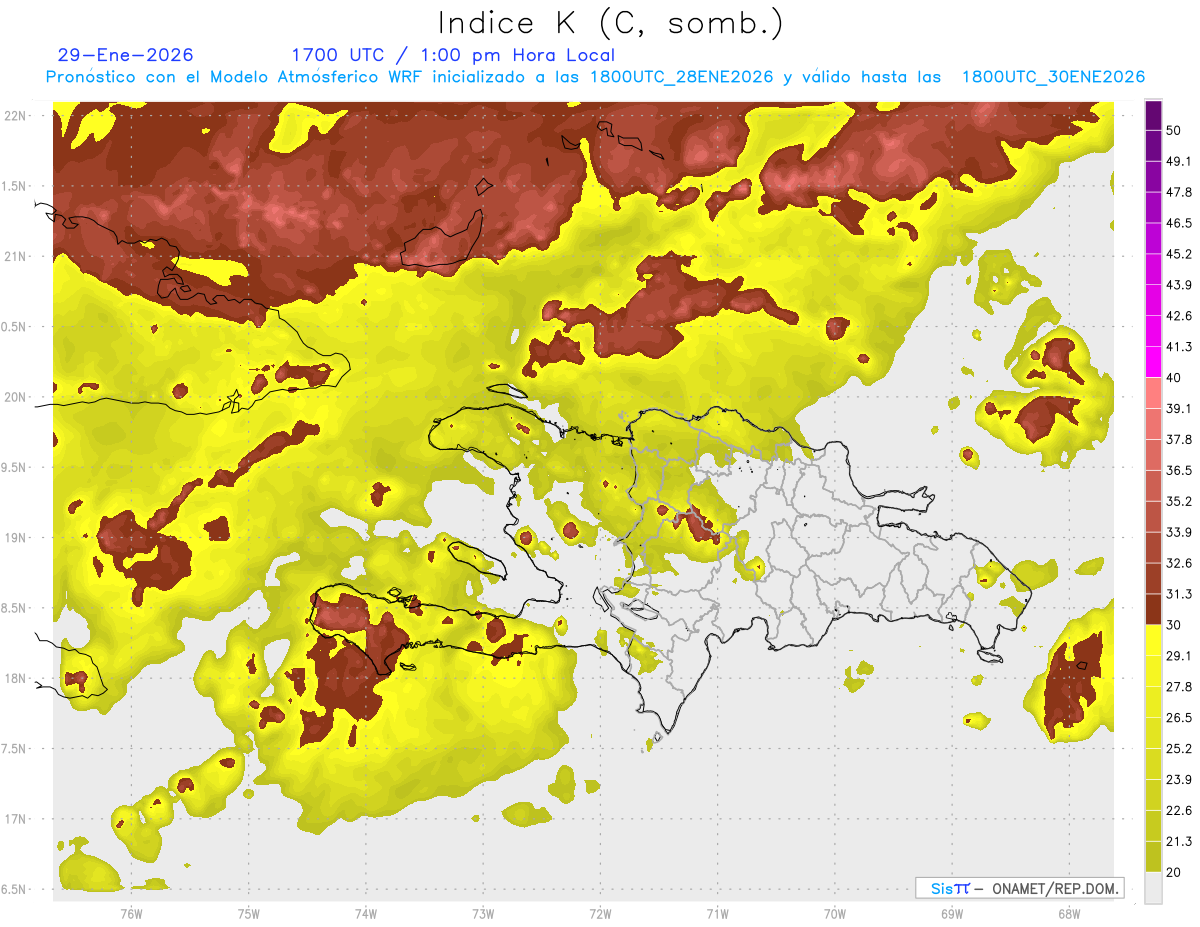Pick the bright yellow swatch between 29.1 and 30
The width and height of the screenshot is (1200, 927).
click(1153, 640)
